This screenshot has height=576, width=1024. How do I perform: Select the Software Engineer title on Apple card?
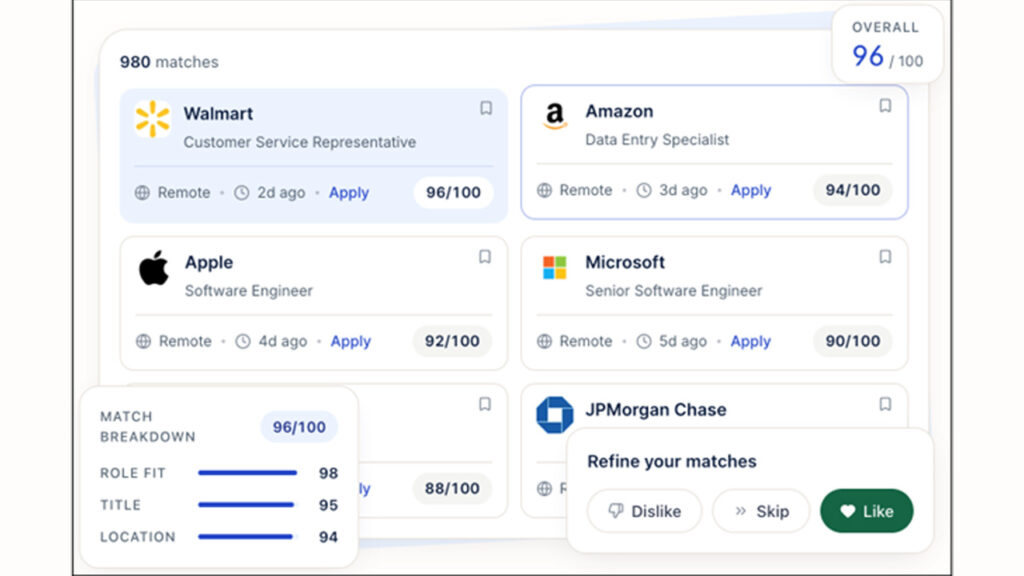(249, 291)
